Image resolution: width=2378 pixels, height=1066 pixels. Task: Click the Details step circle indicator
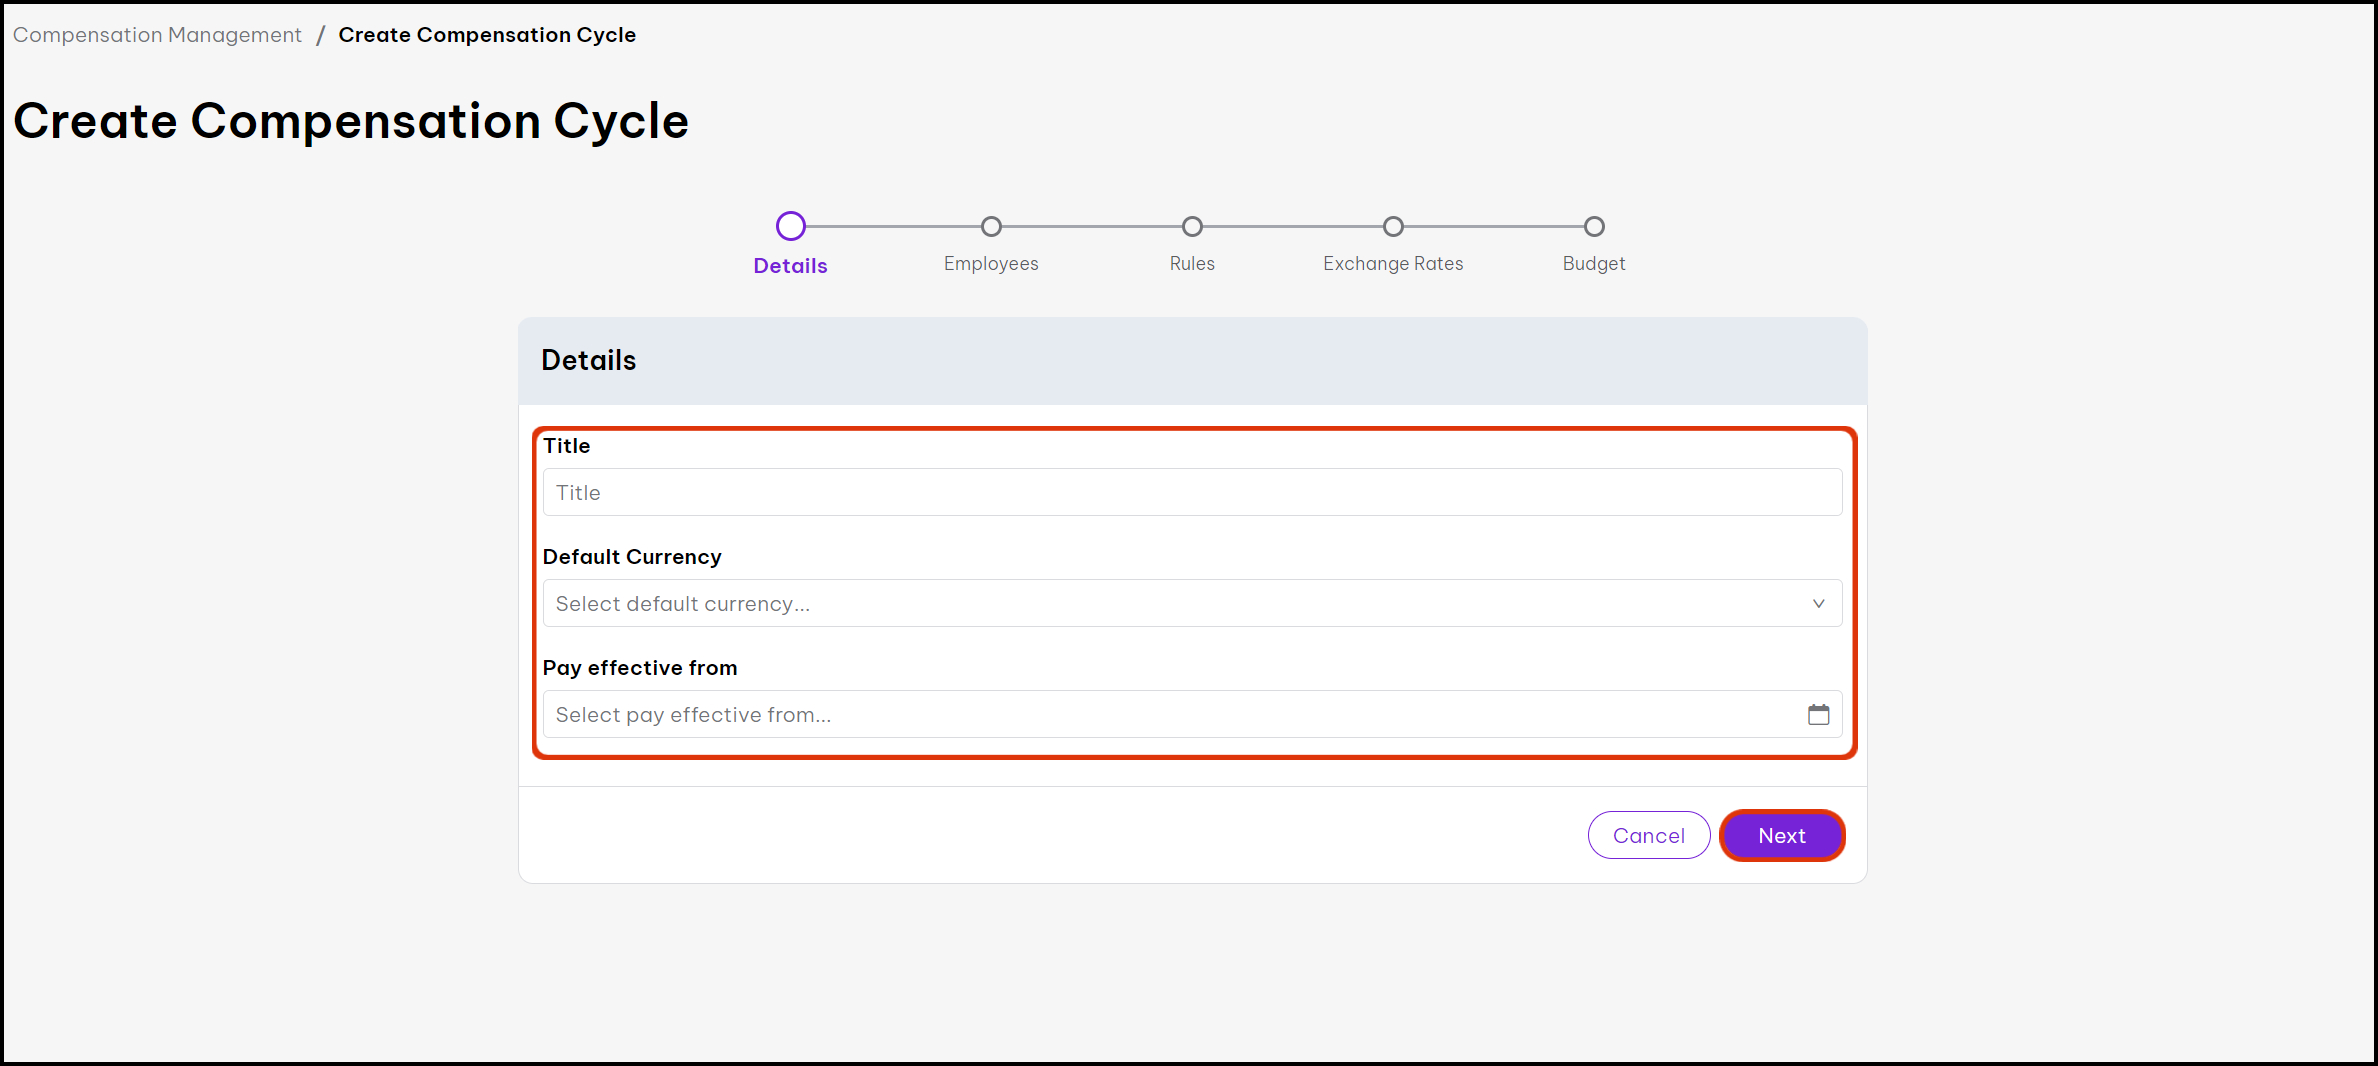click(790, 226)
